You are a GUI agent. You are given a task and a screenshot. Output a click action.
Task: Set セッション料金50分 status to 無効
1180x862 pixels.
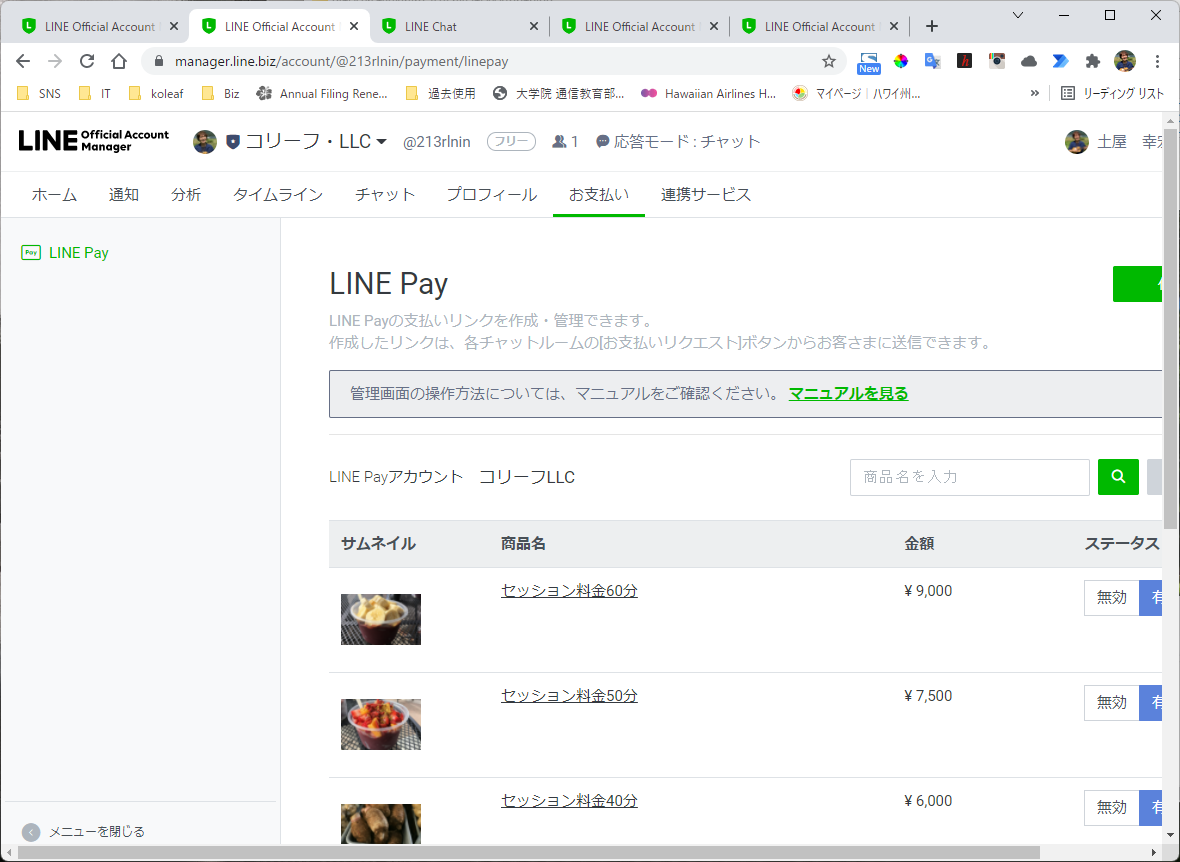coord(1112,702)
